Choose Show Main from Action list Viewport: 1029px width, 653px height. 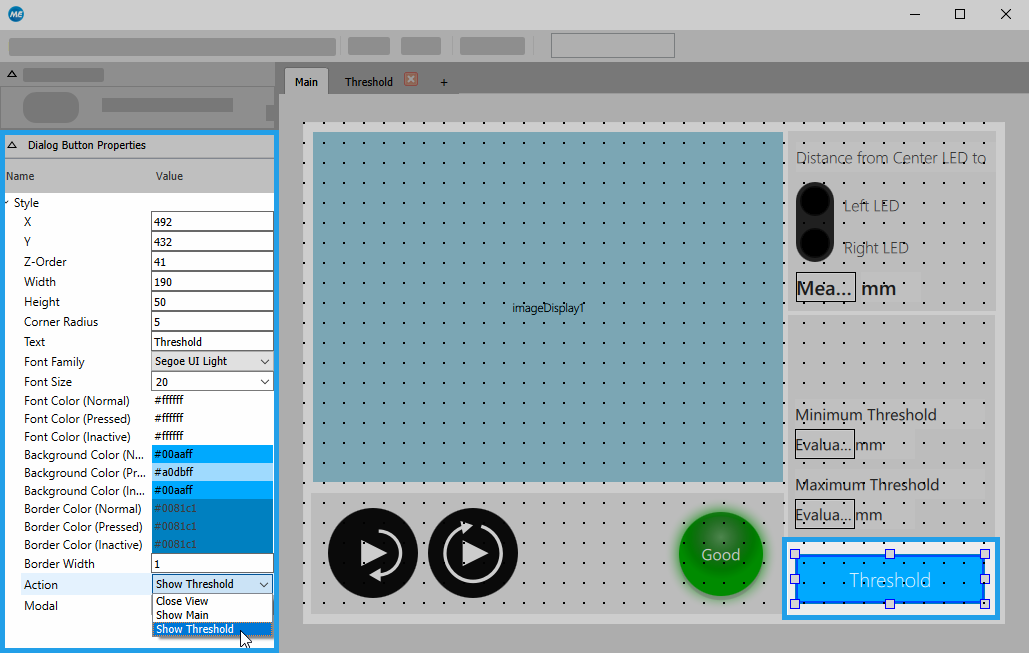[x=182, y=615]
